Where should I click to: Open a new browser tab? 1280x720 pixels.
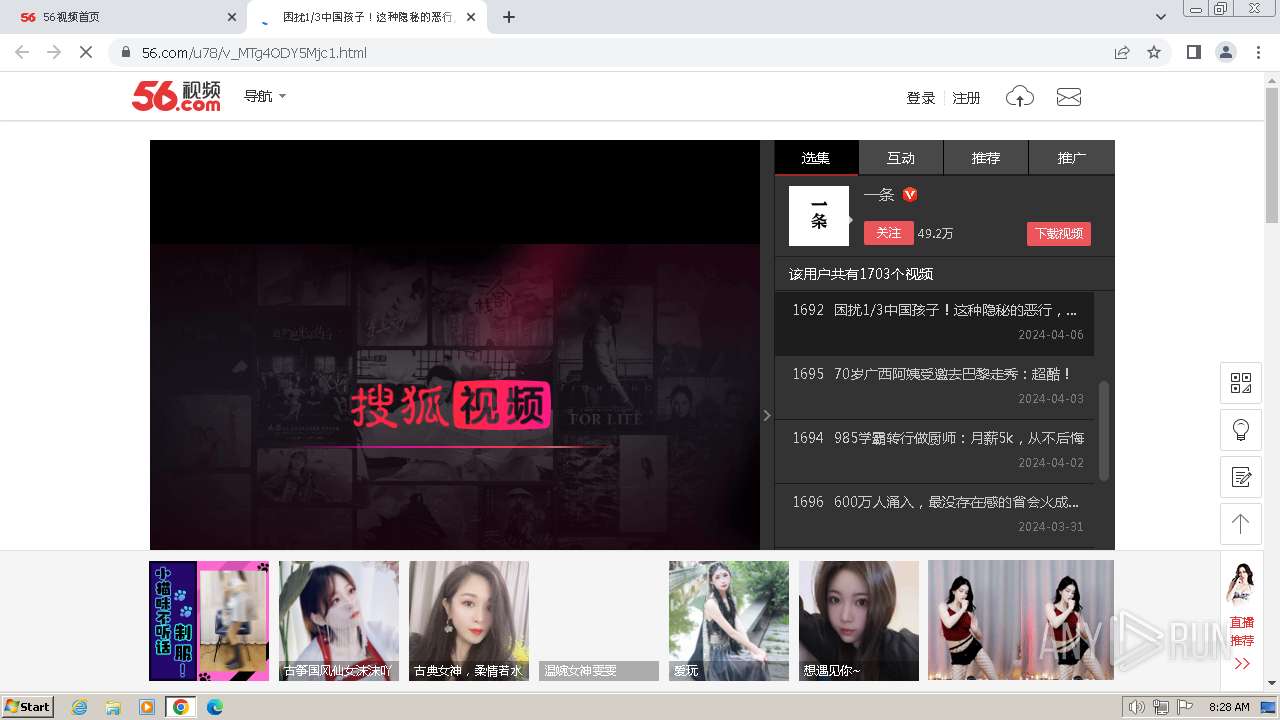(509, 17)
